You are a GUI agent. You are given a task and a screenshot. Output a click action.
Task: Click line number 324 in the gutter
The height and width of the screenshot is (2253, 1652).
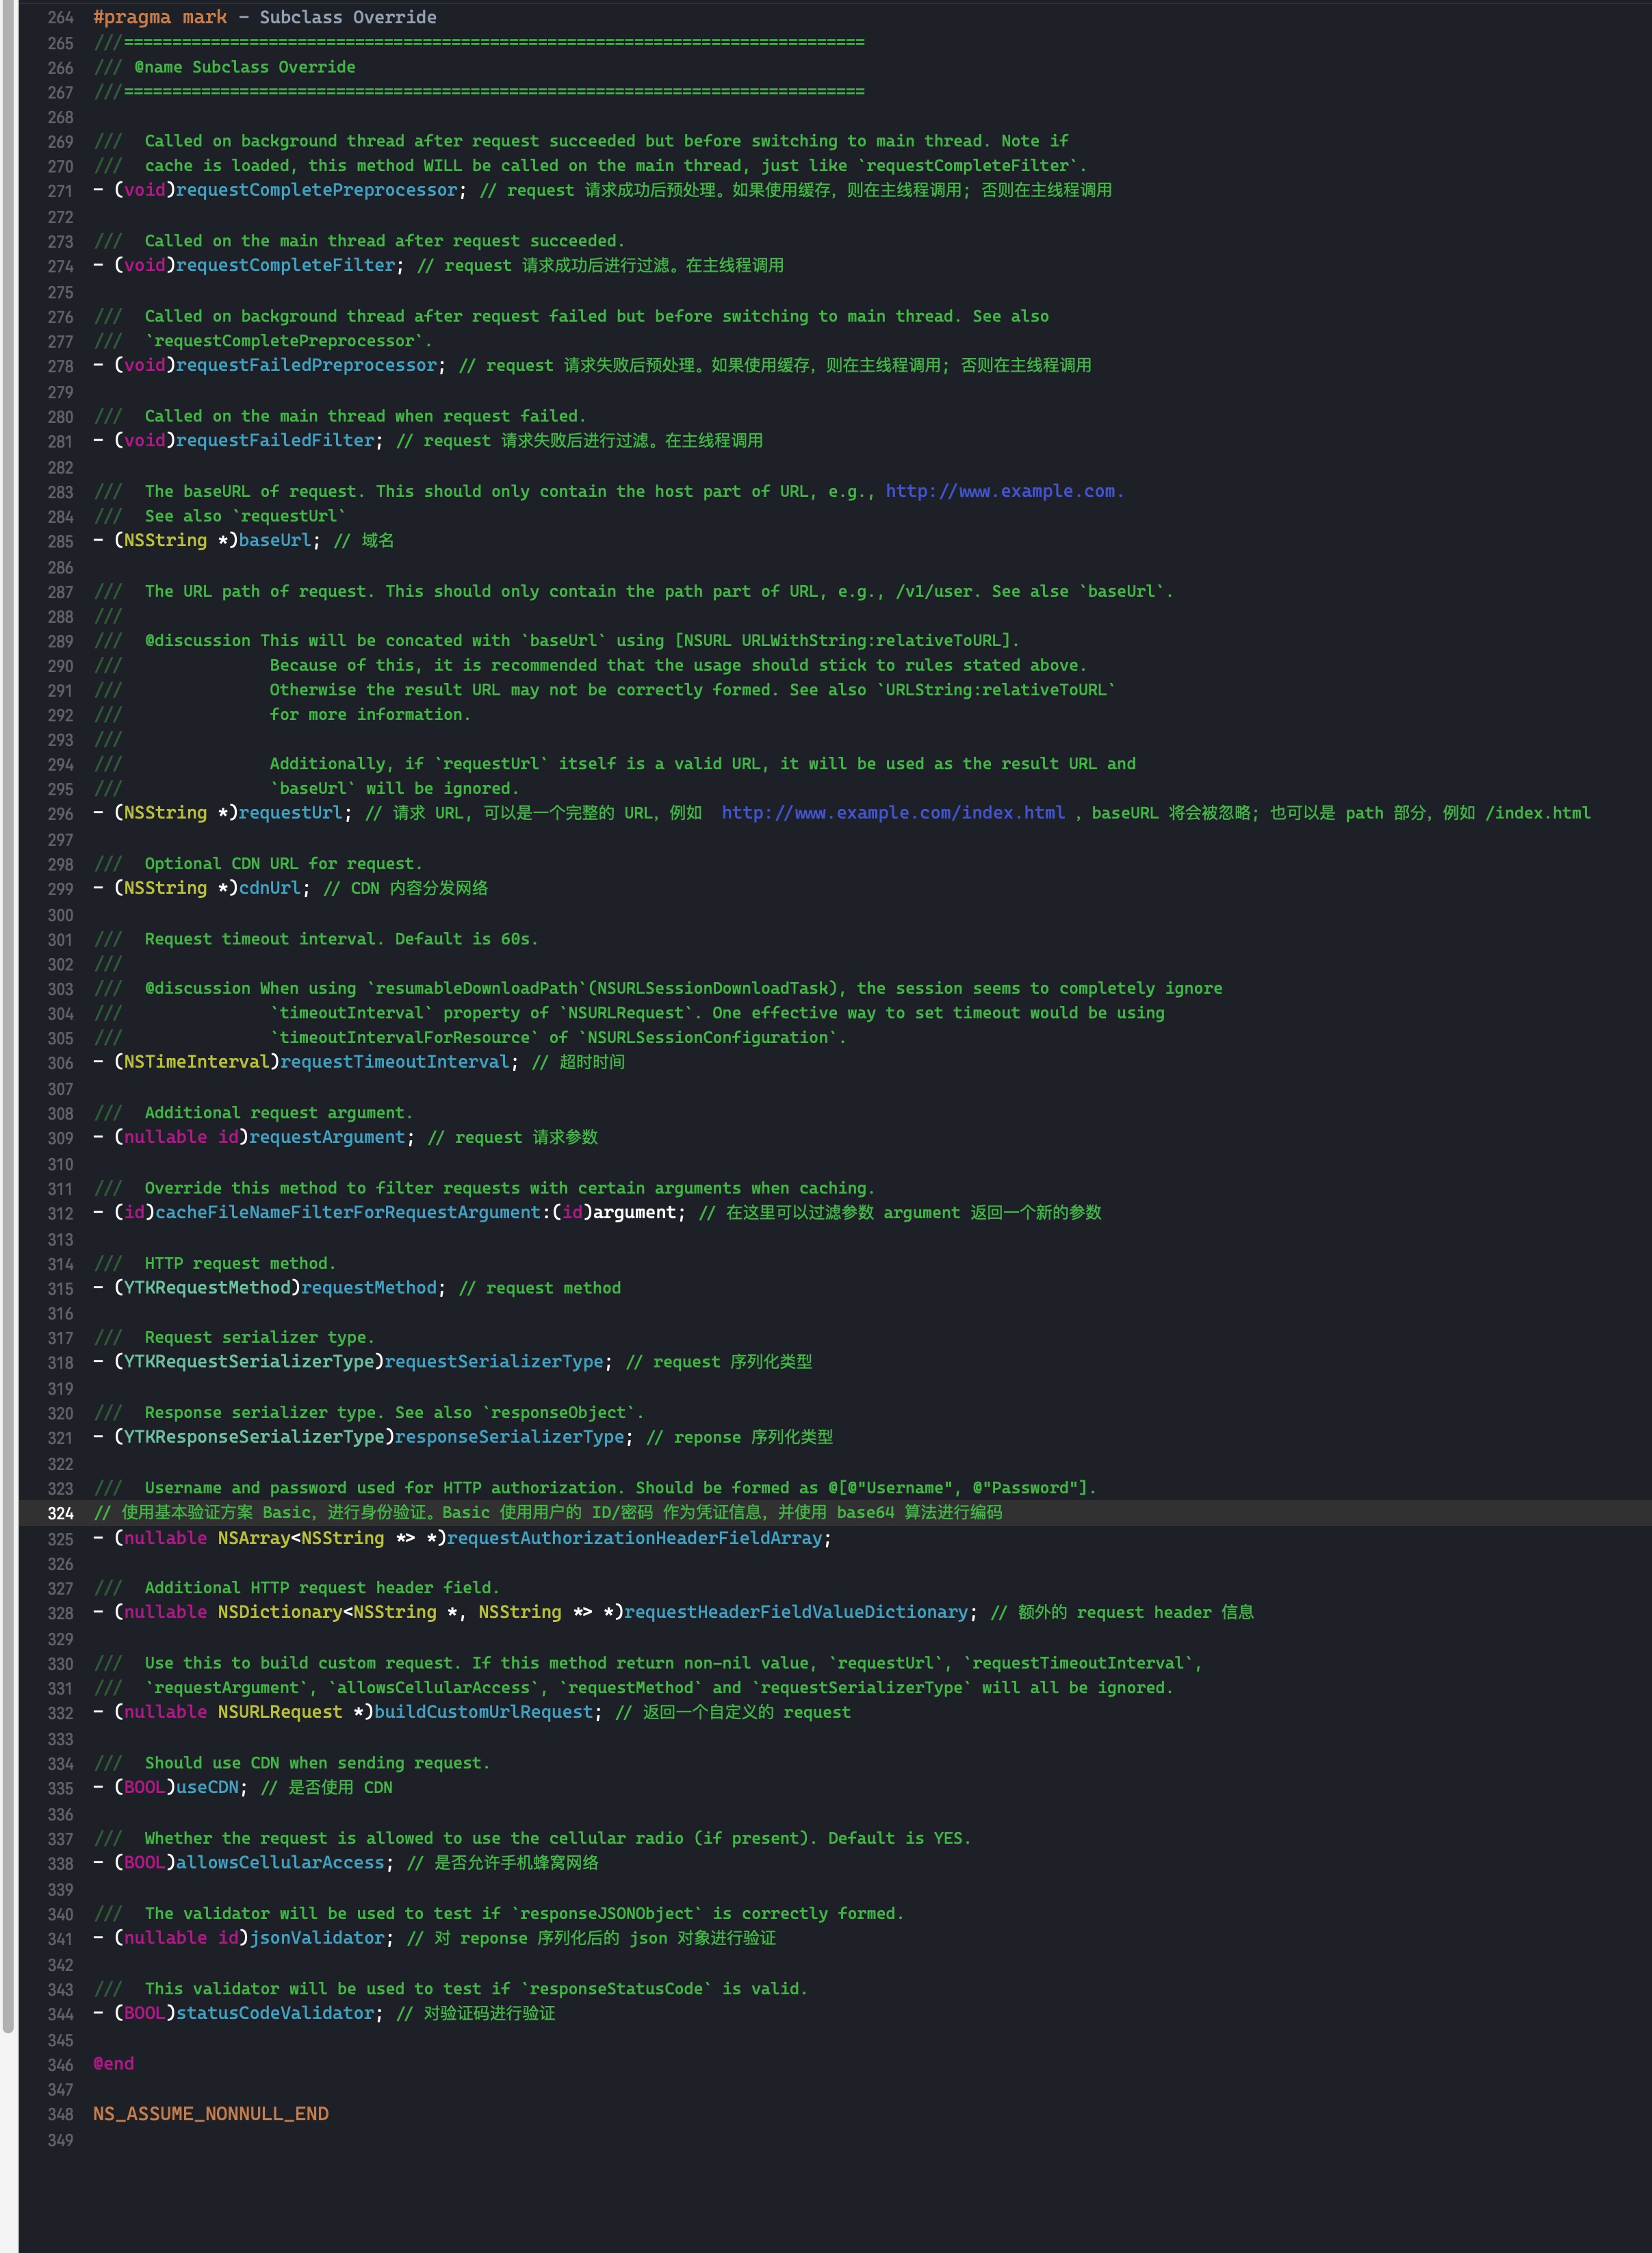coord(60,1514)
